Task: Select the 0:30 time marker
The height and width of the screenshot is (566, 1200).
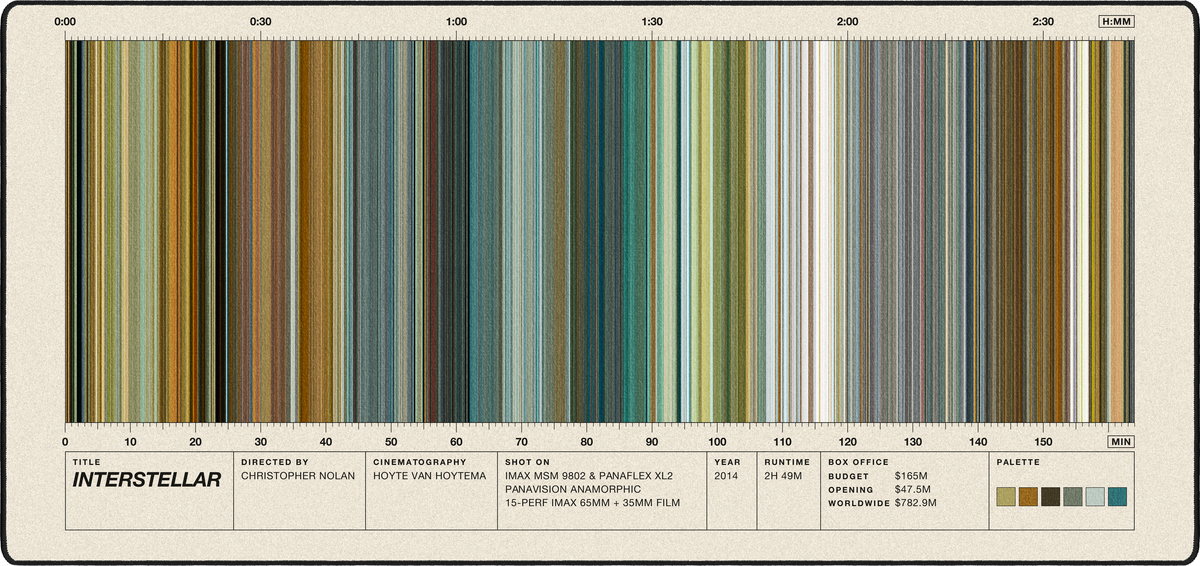Action: click(x=261, y=21)
